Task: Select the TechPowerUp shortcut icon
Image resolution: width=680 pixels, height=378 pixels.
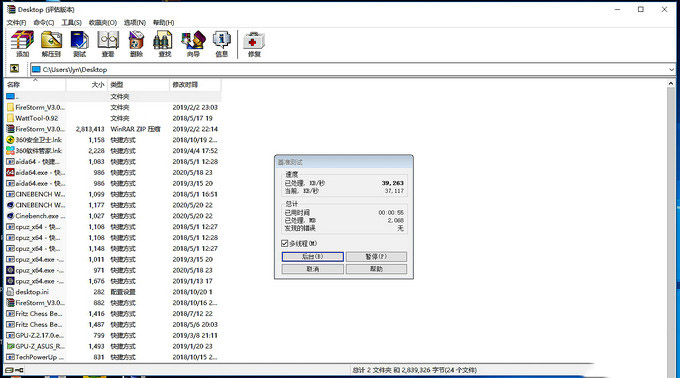Action: tap(10, 357)
